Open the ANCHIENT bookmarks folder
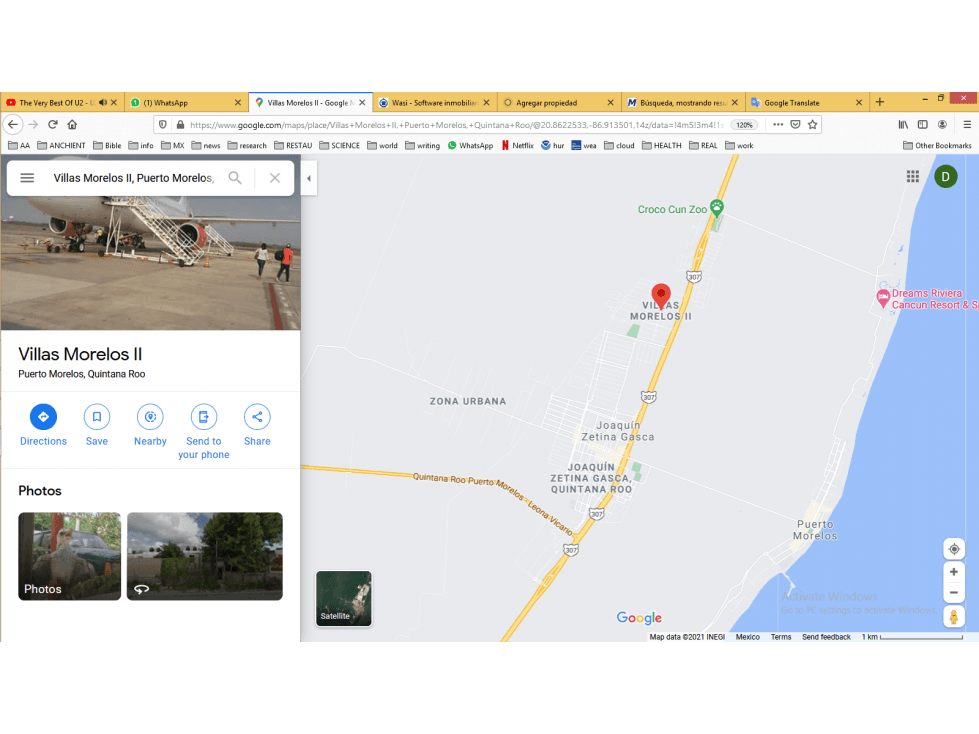 click(x=61, y=145)
